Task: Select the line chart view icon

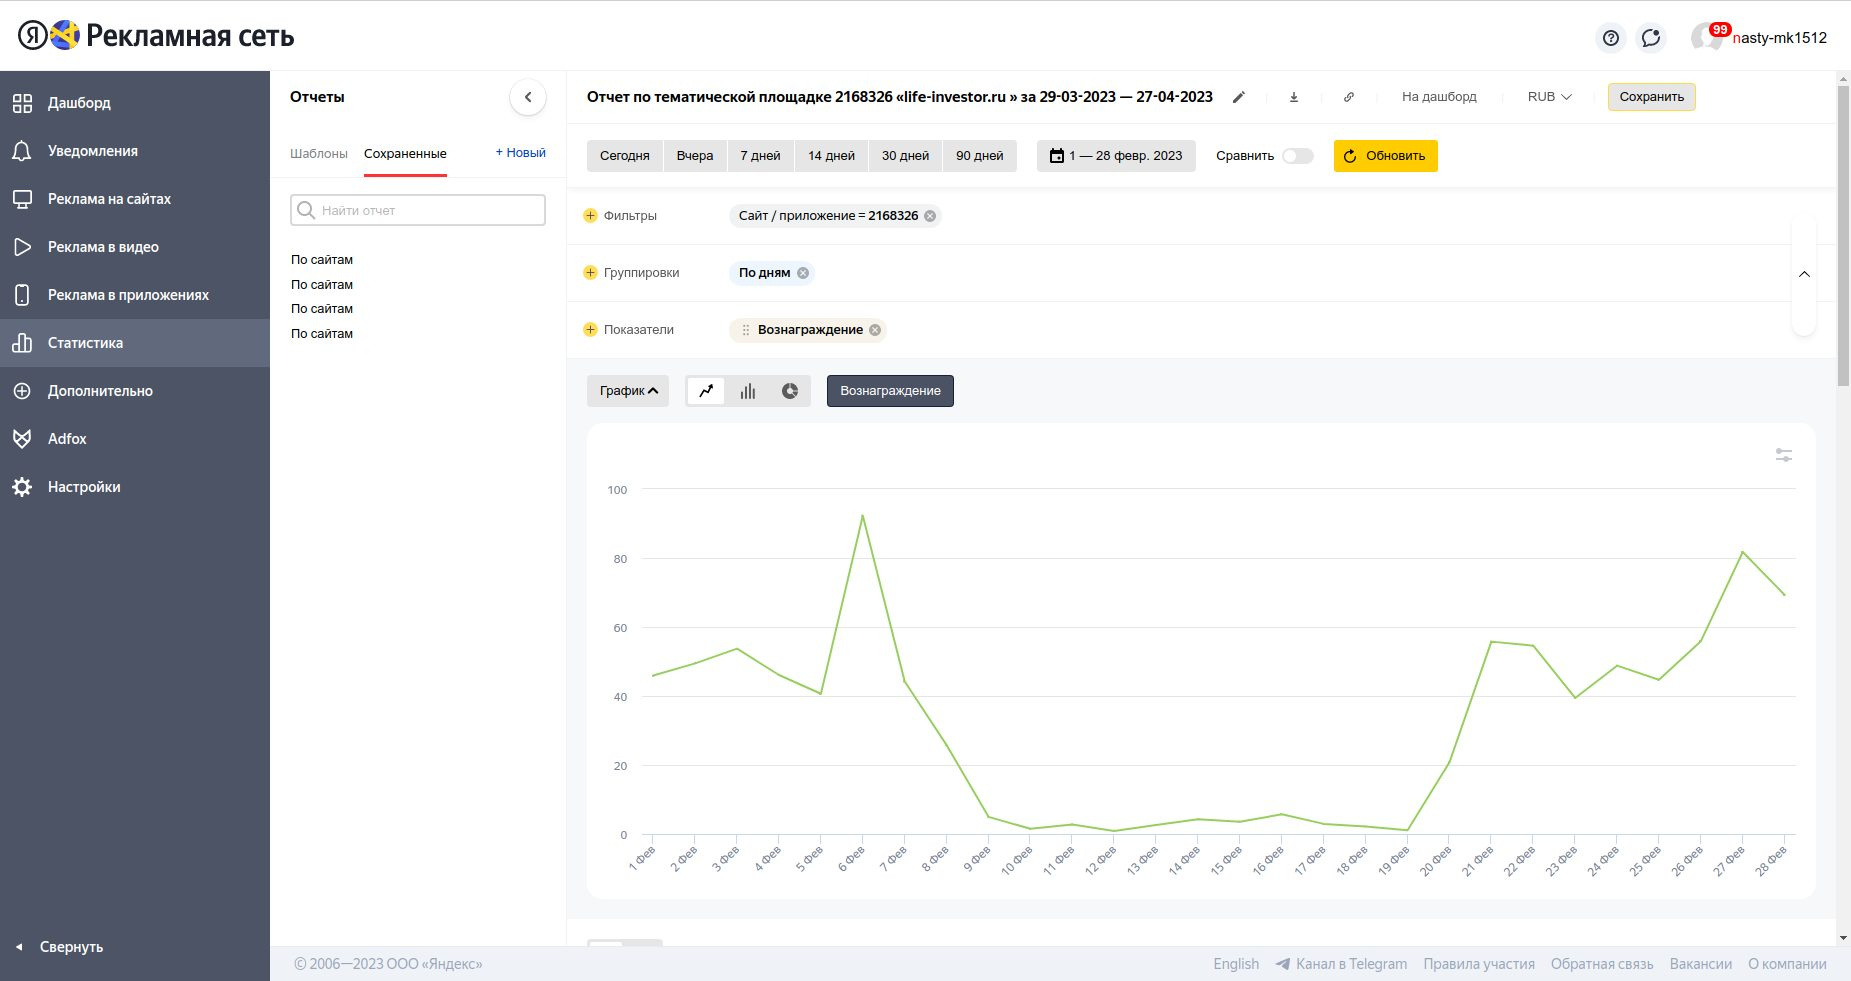Action: pyautogui.click(x=706, y=391)
